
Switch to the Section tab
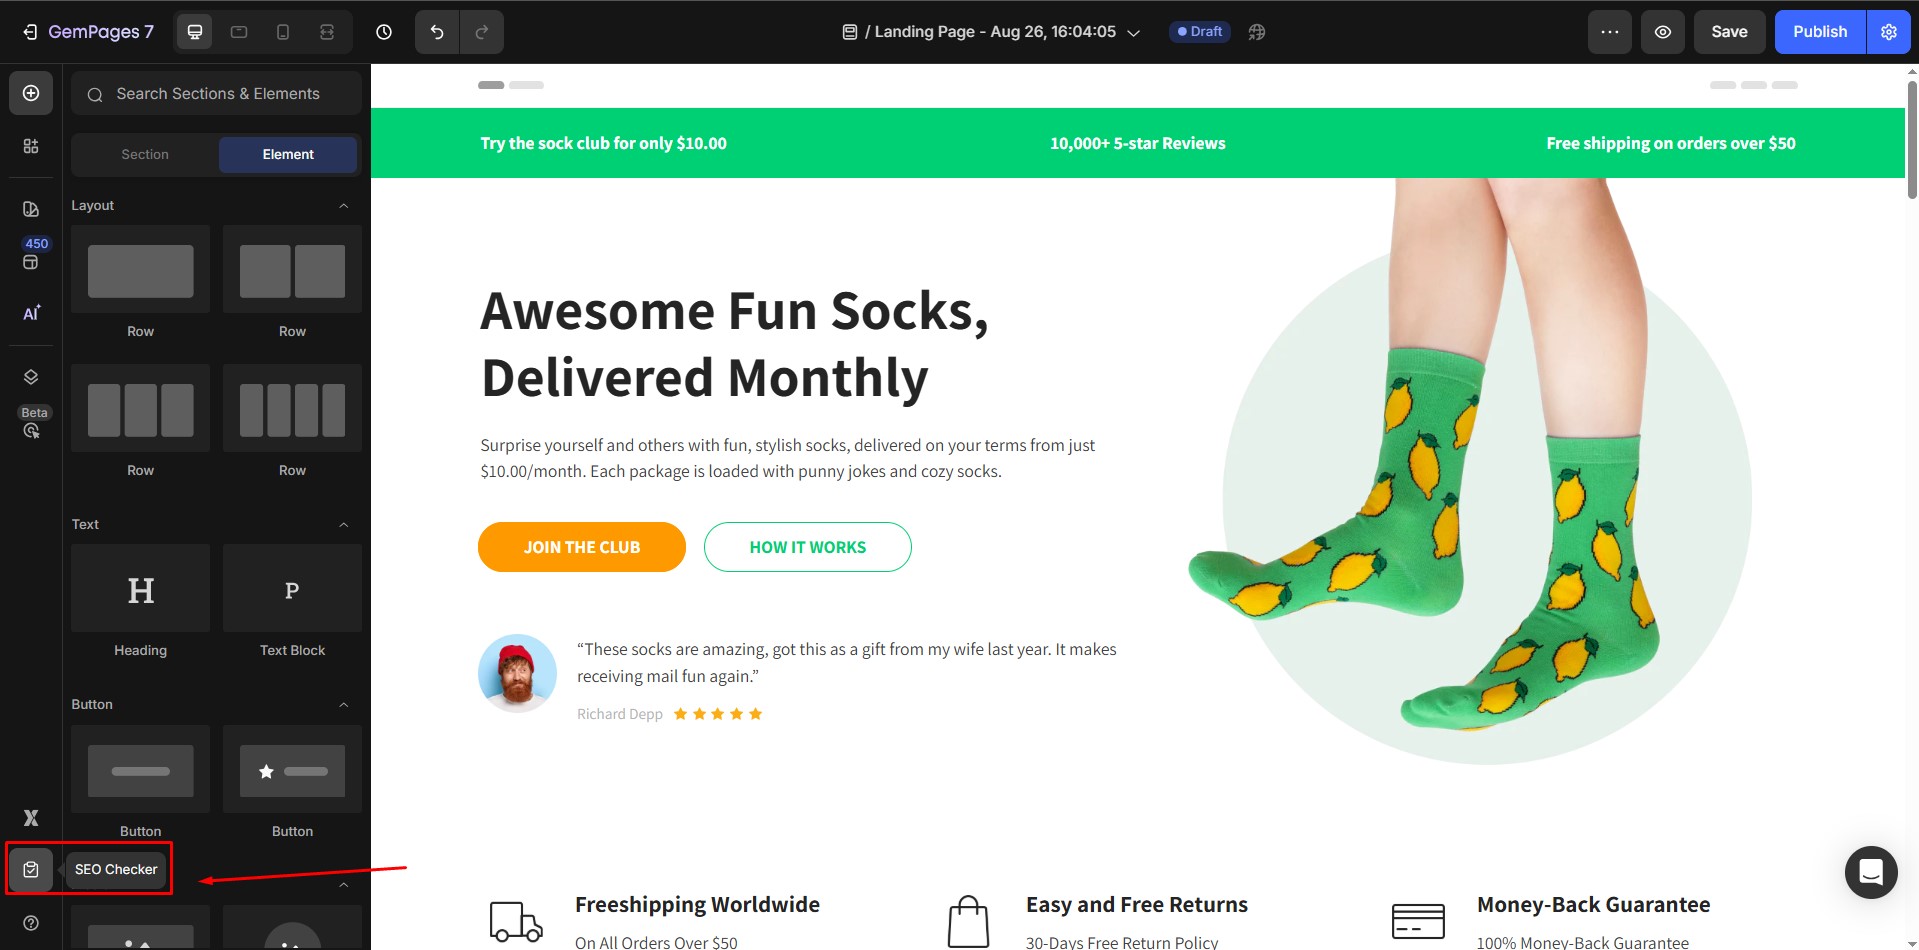click(x=144, y=154)
